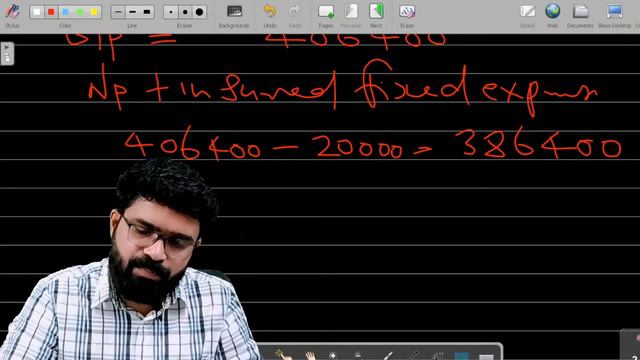
Task: Select the light blue pen color
Action: (x=65, y=12)
